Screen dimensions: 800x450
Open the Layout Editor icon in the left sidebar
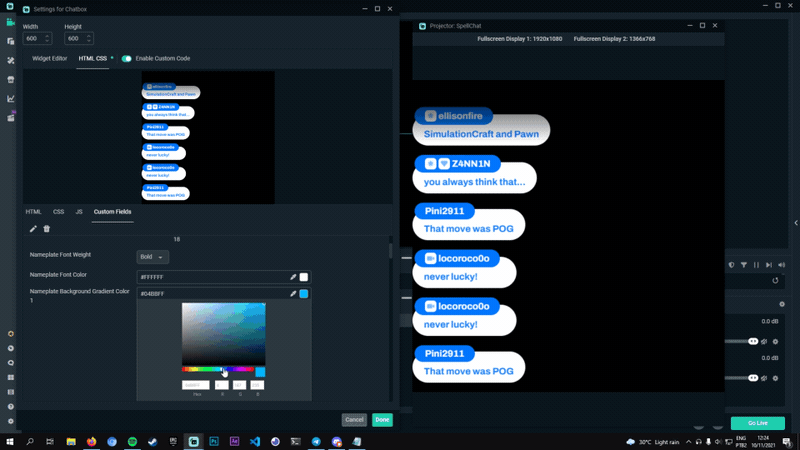pyautogui.click(x=10, y=41)
